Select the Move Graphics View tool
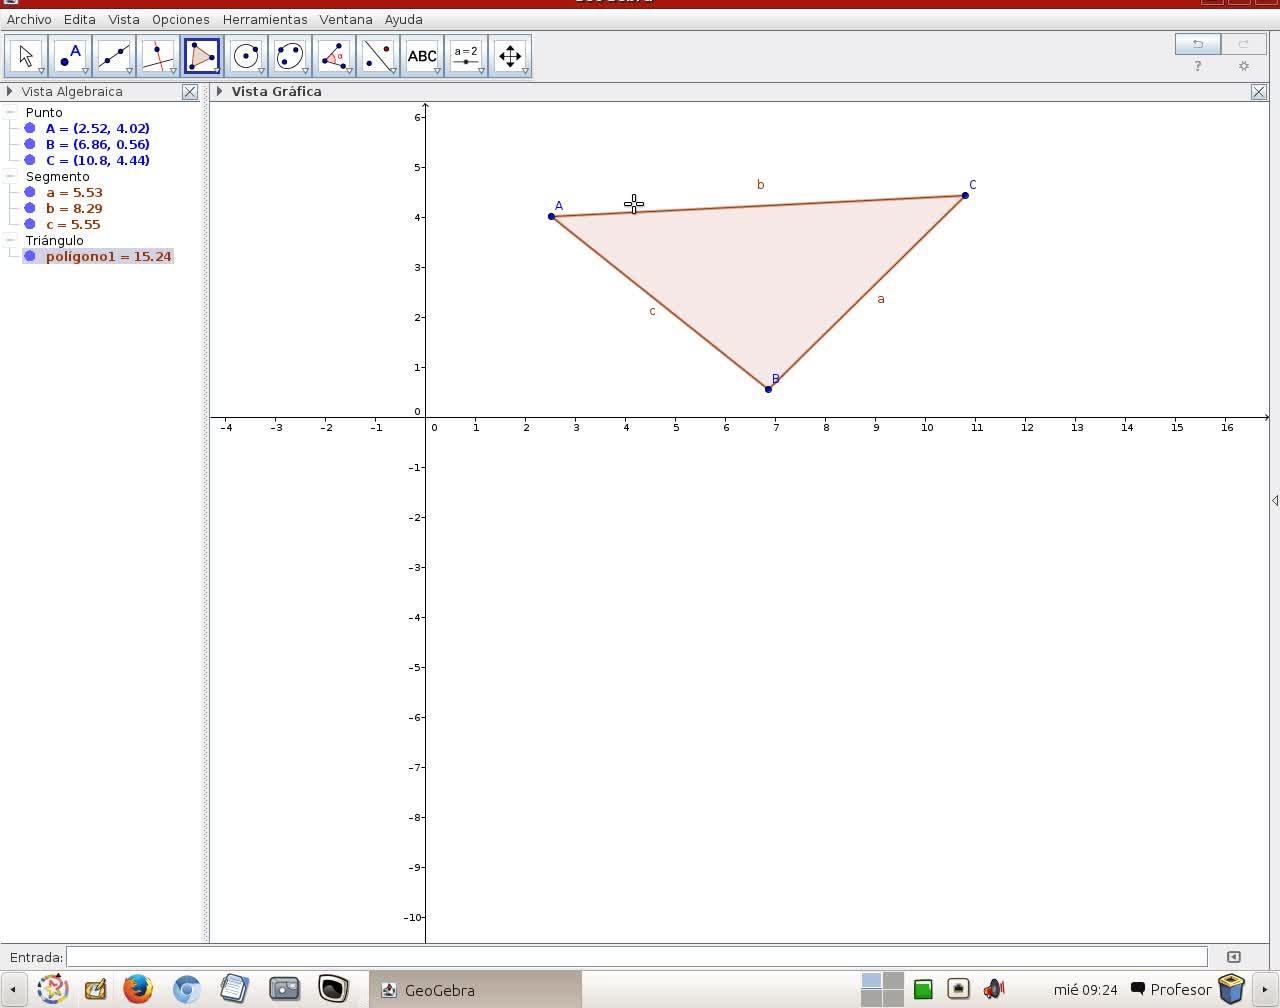This screenshot has height=1008, width=1280. (510, 56)
